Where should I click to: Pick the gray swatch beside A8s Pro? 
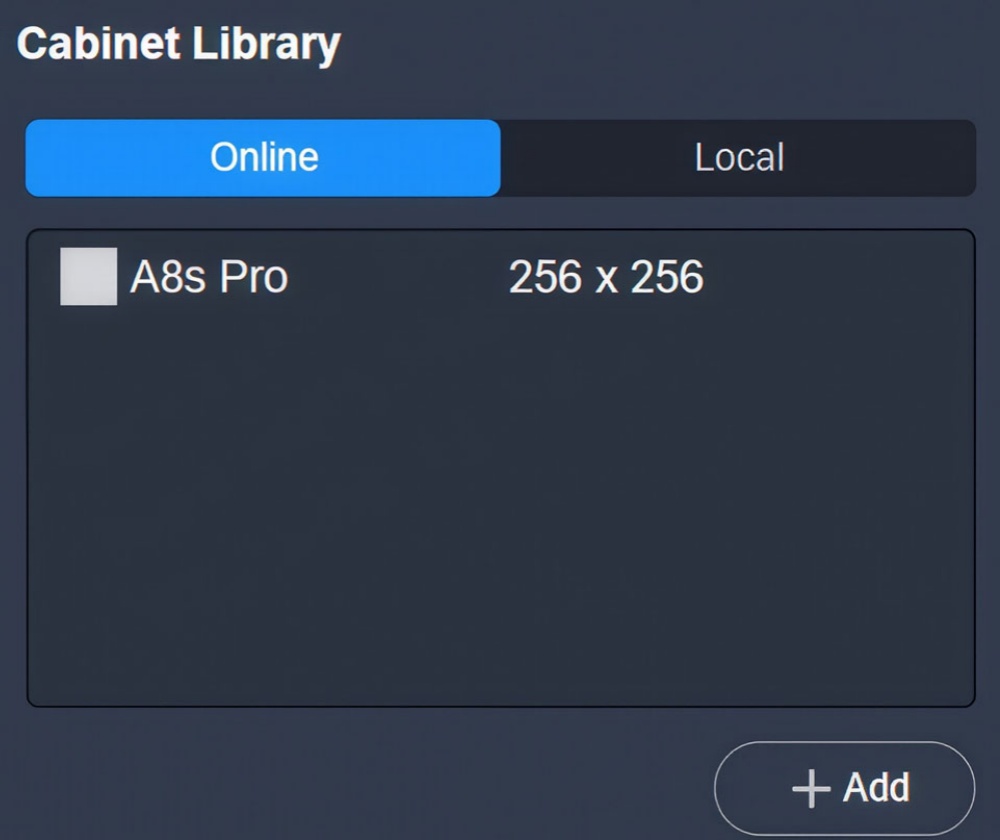88,277
